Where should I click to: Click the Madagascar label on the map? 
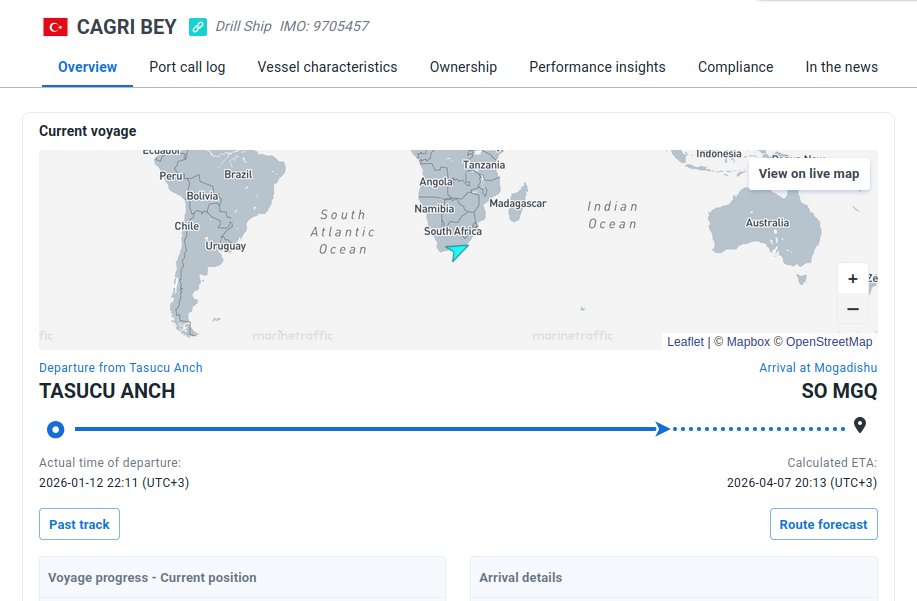click(518, 203)
